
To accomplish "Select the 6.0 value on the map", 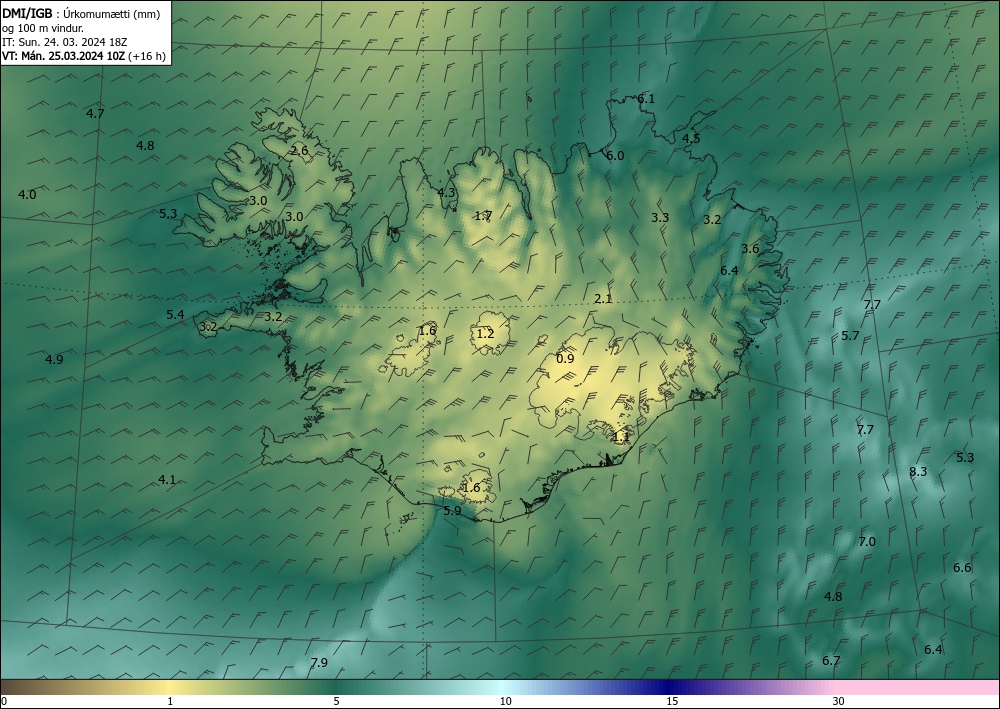I will click(615, 156).
